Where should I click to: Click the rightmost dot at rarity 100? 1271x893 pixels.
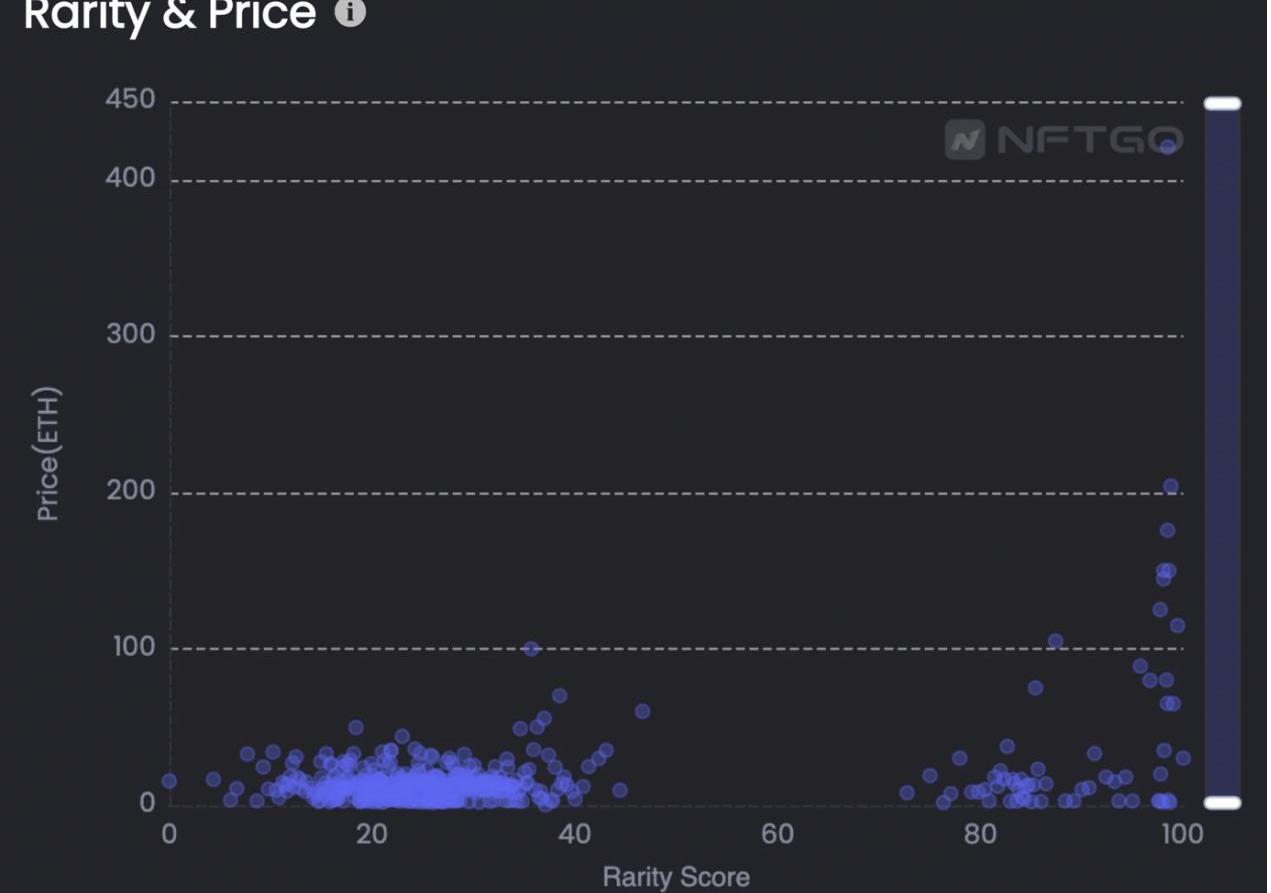(x=1183, y=758)
